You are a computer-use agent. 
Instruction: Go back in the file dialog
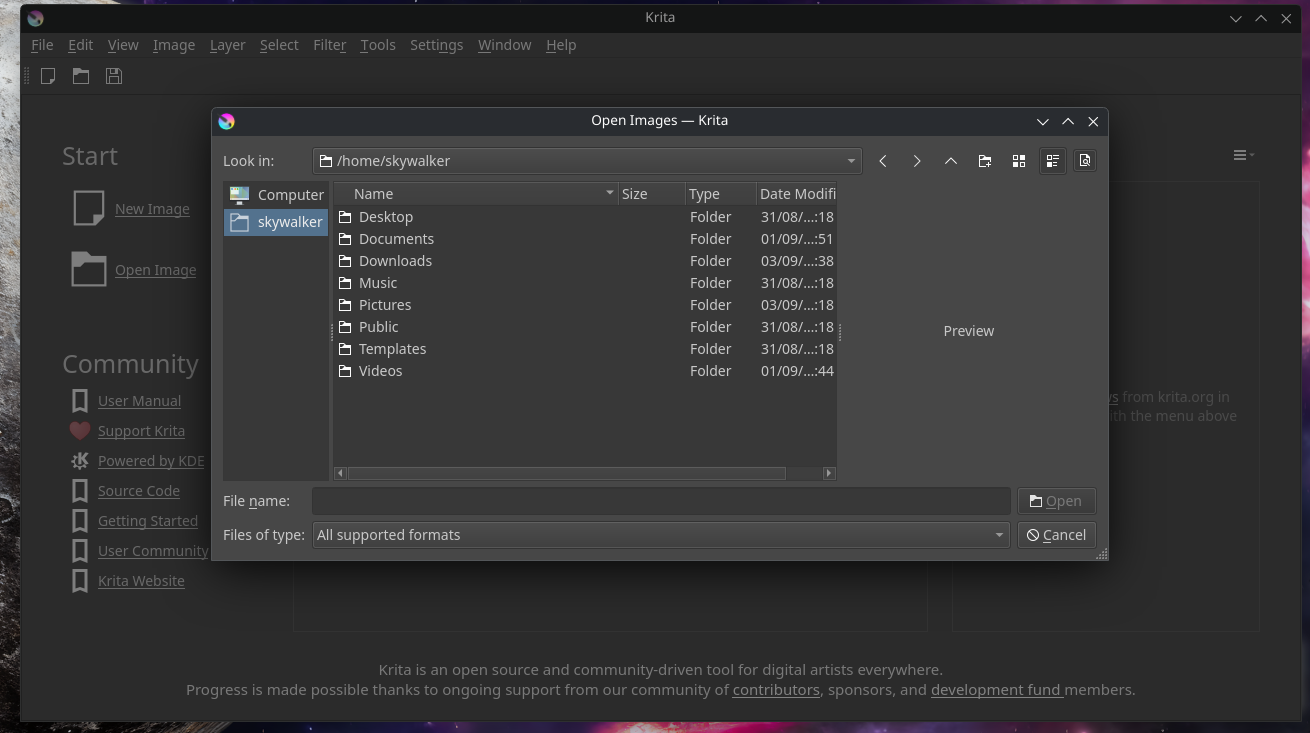pyautogui.click(x=883, y=161)
